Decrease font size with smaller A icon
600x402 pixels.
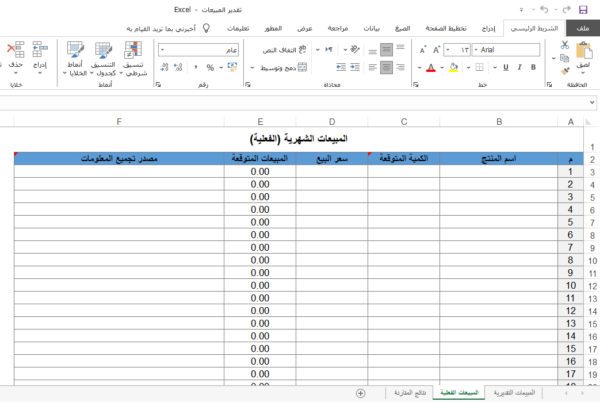click(x=423, y=50)
